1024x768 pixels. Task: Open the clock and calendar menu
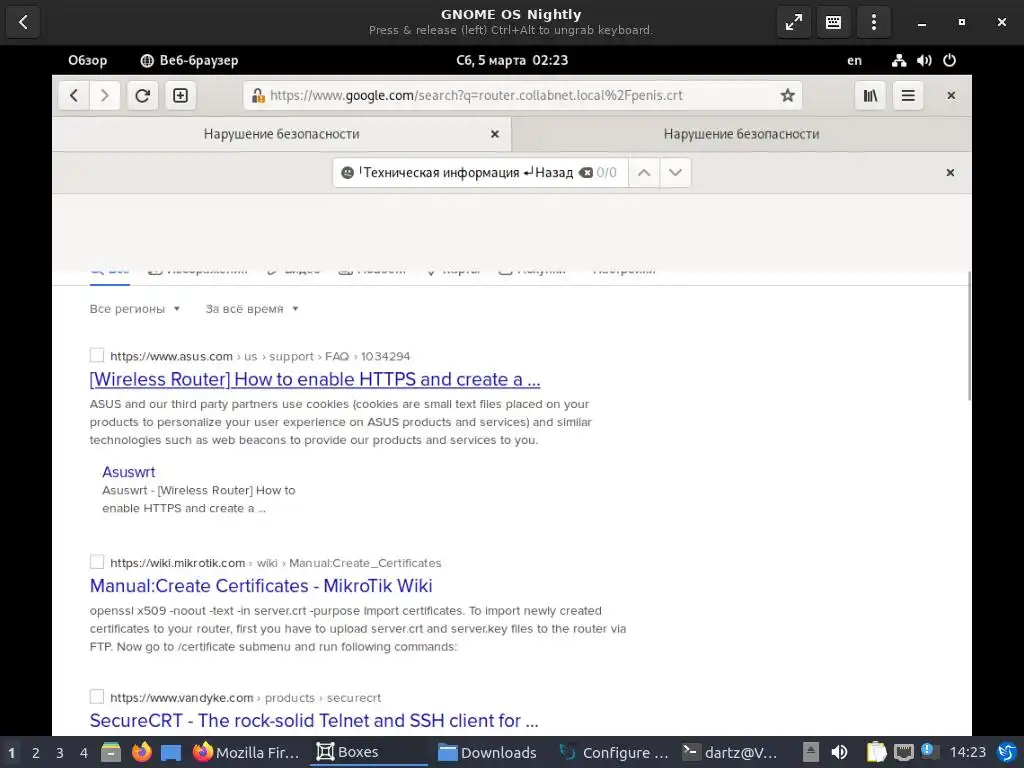coord(512,61)
